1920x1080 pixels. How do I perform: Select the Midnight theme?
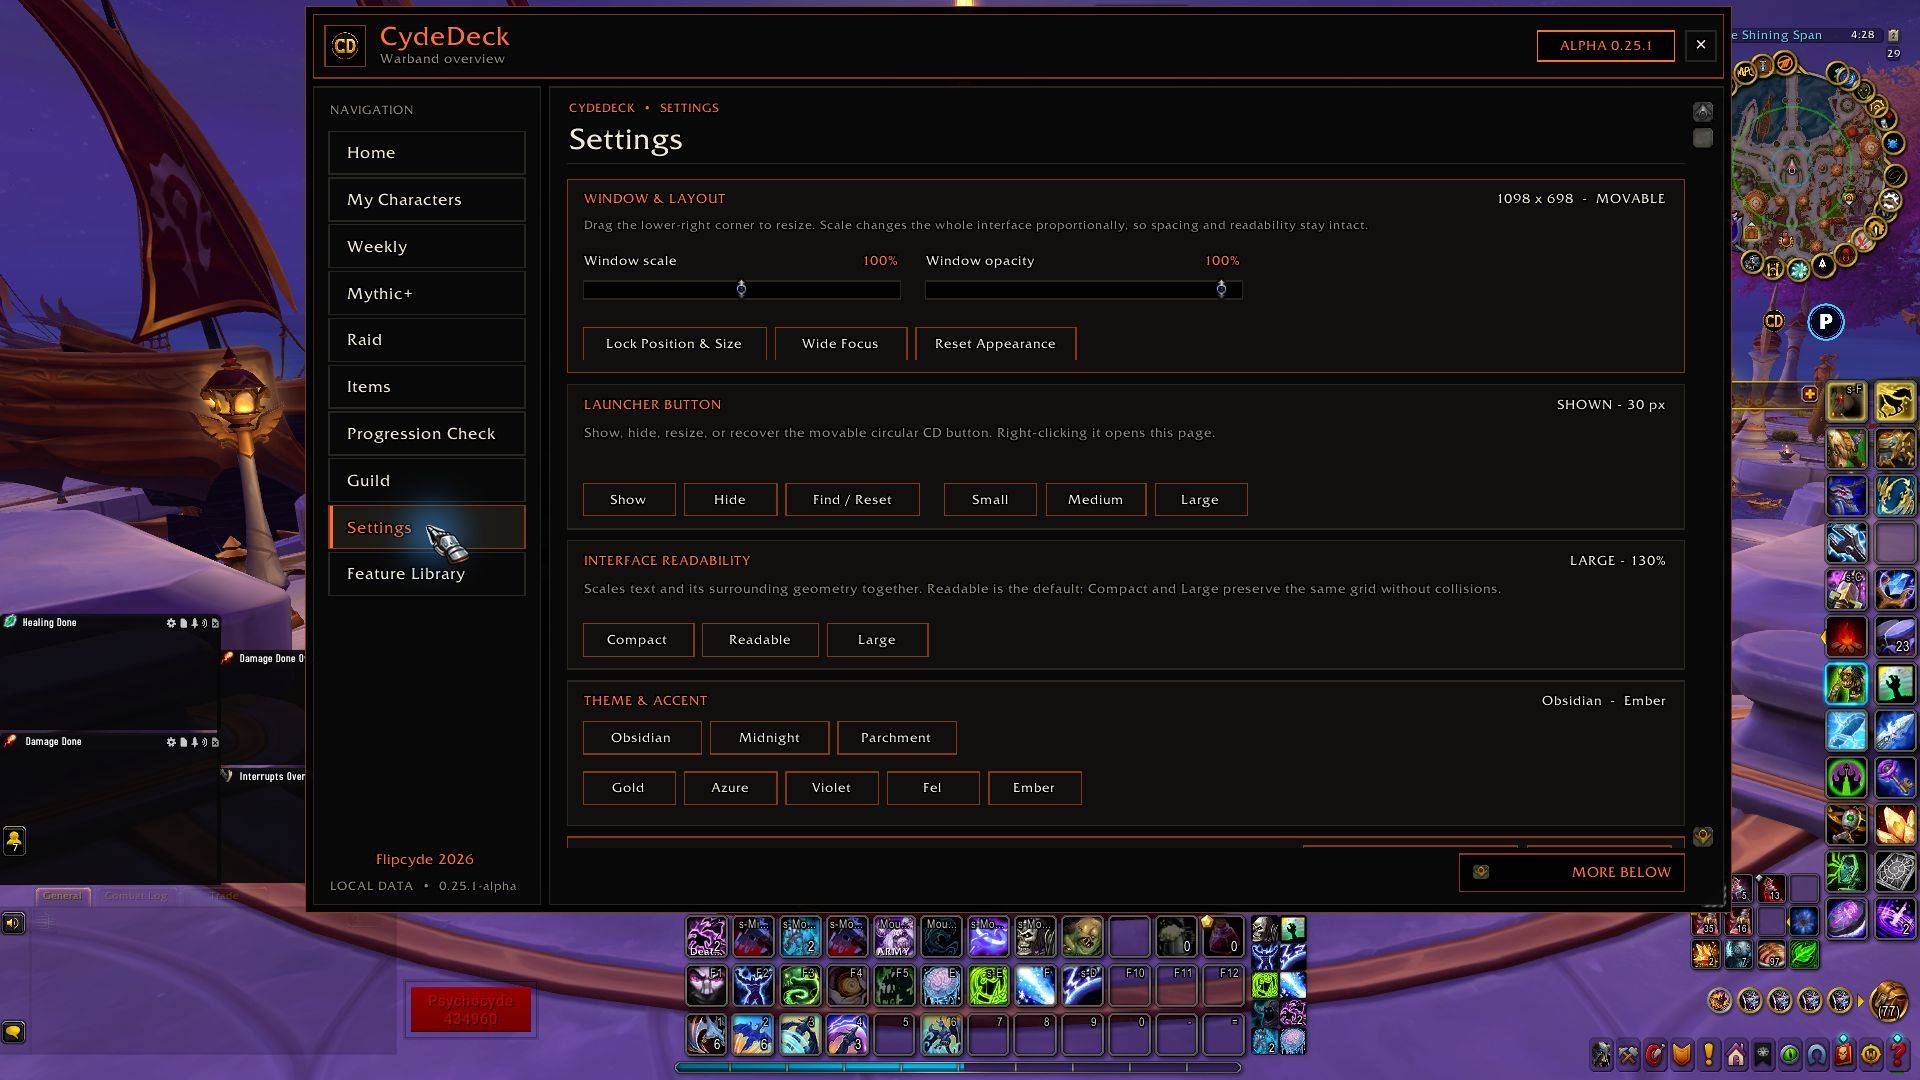769,738
